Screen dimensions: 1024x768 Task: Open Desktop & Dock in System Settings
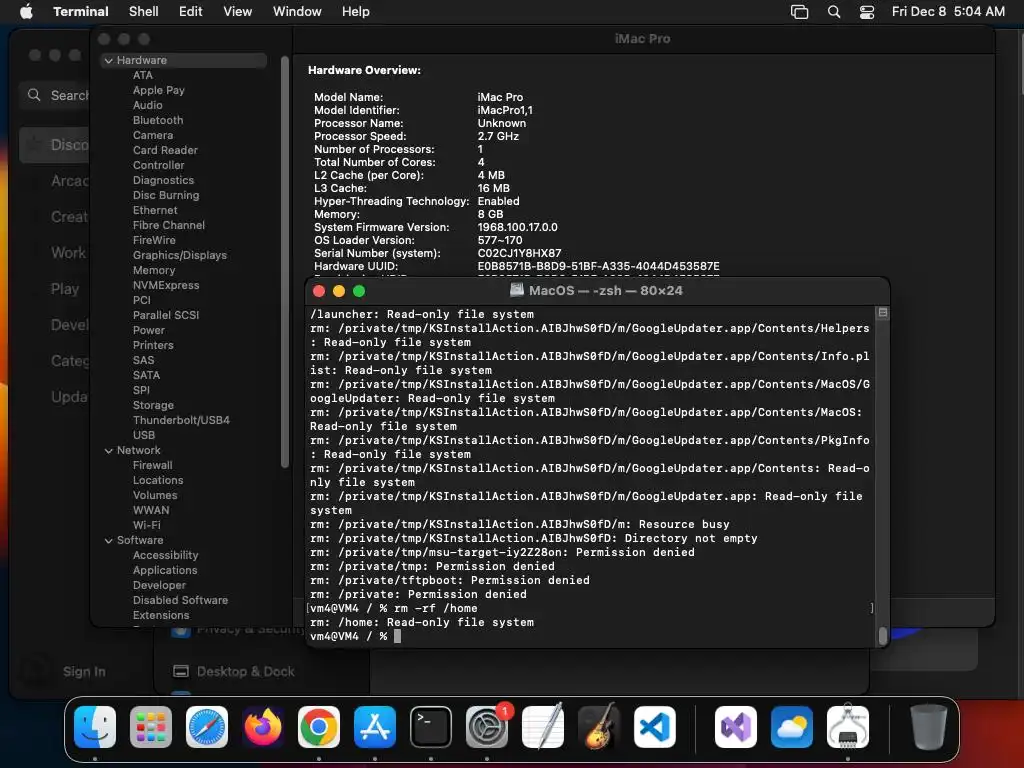pos(246,671)
